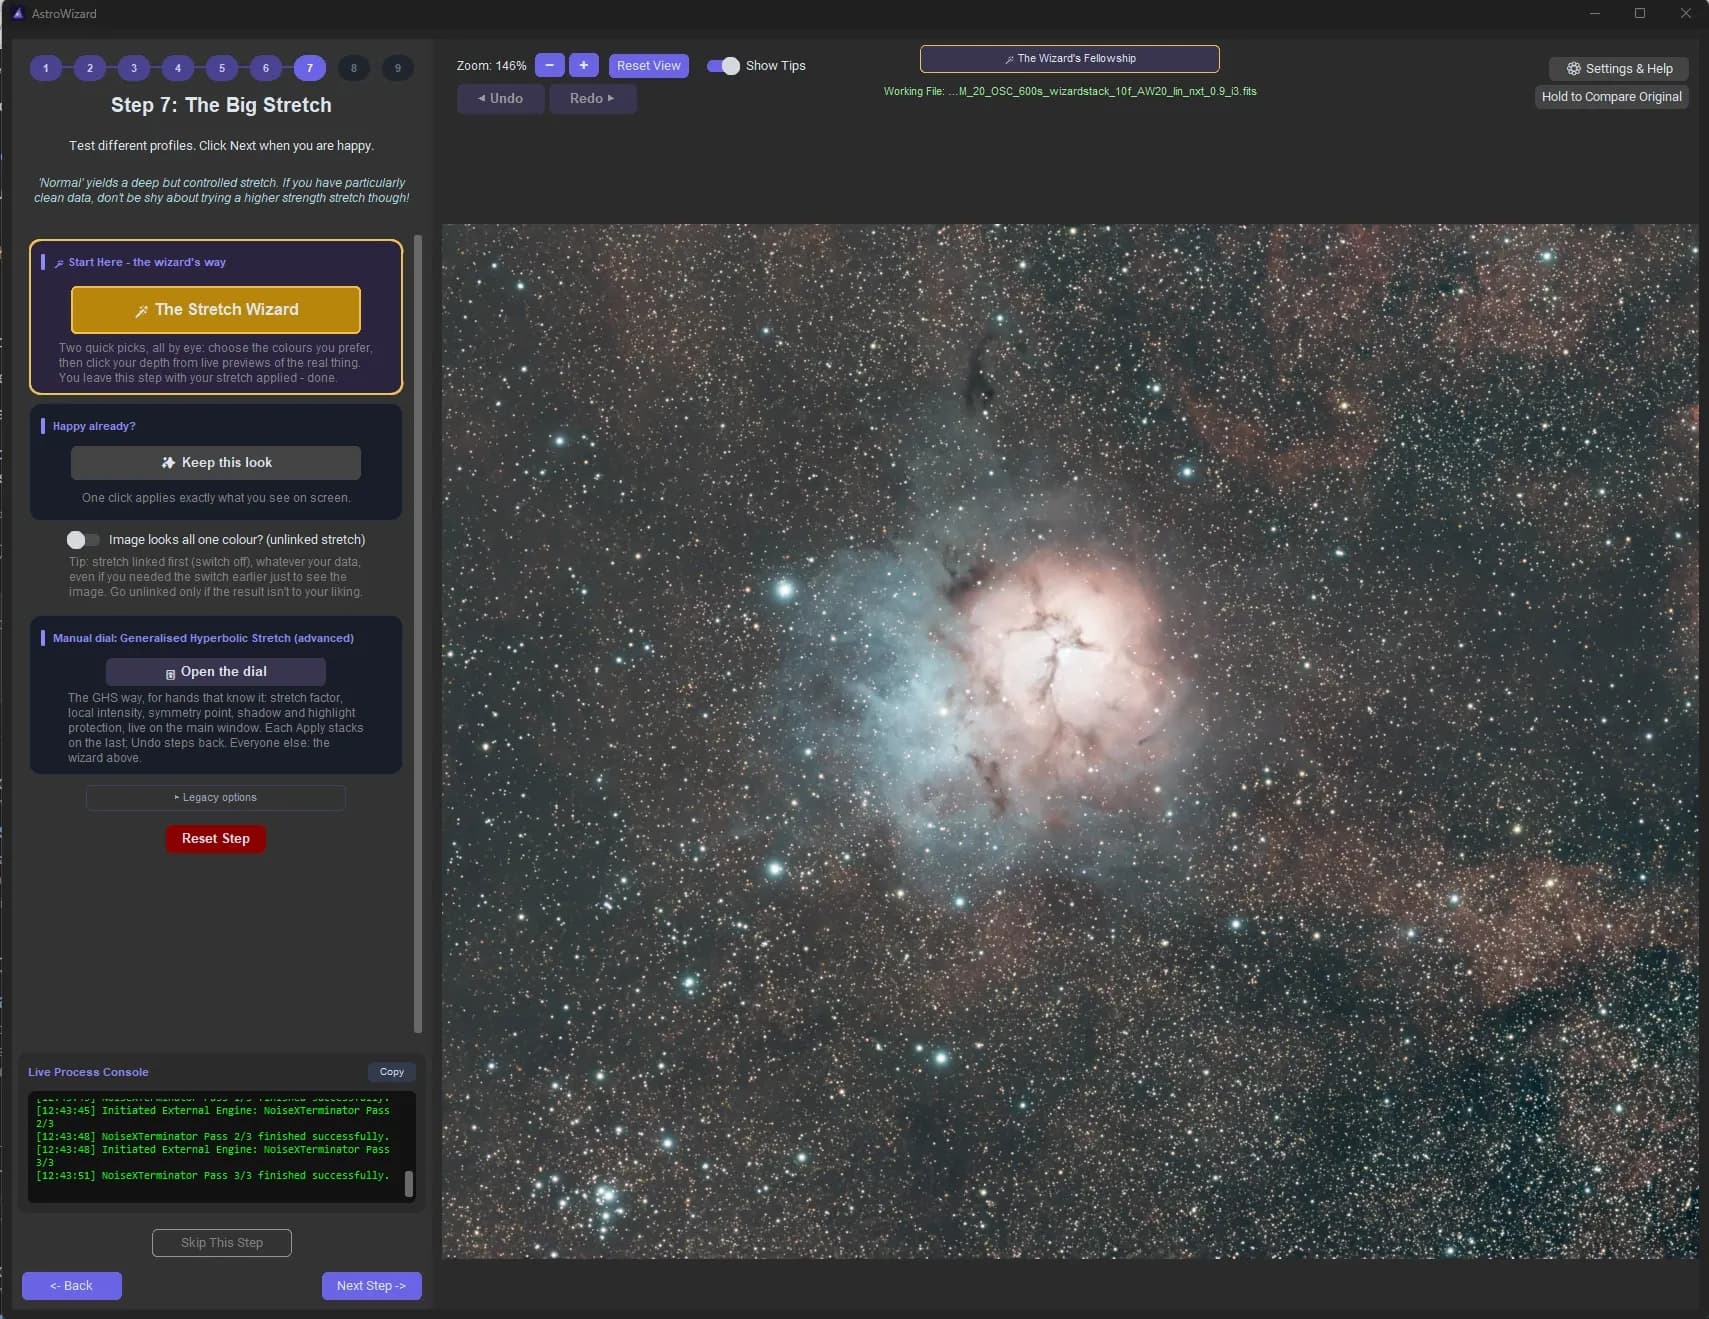Viewport: 1709px width, 1319px height.
Task: Zoom in with the plus button
Action: [x=584, y=65]
